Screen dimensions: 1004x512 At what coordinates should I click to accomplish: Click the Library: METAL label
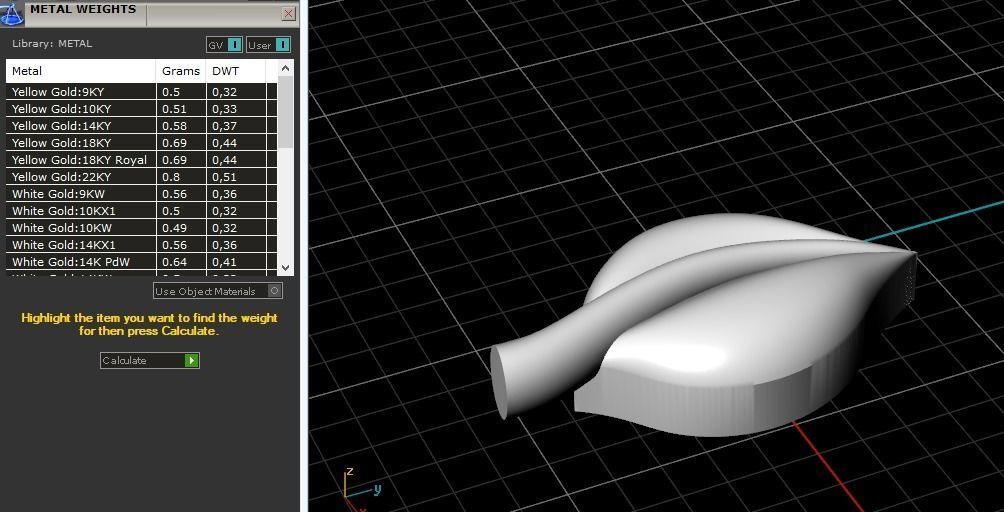point(52,44)
